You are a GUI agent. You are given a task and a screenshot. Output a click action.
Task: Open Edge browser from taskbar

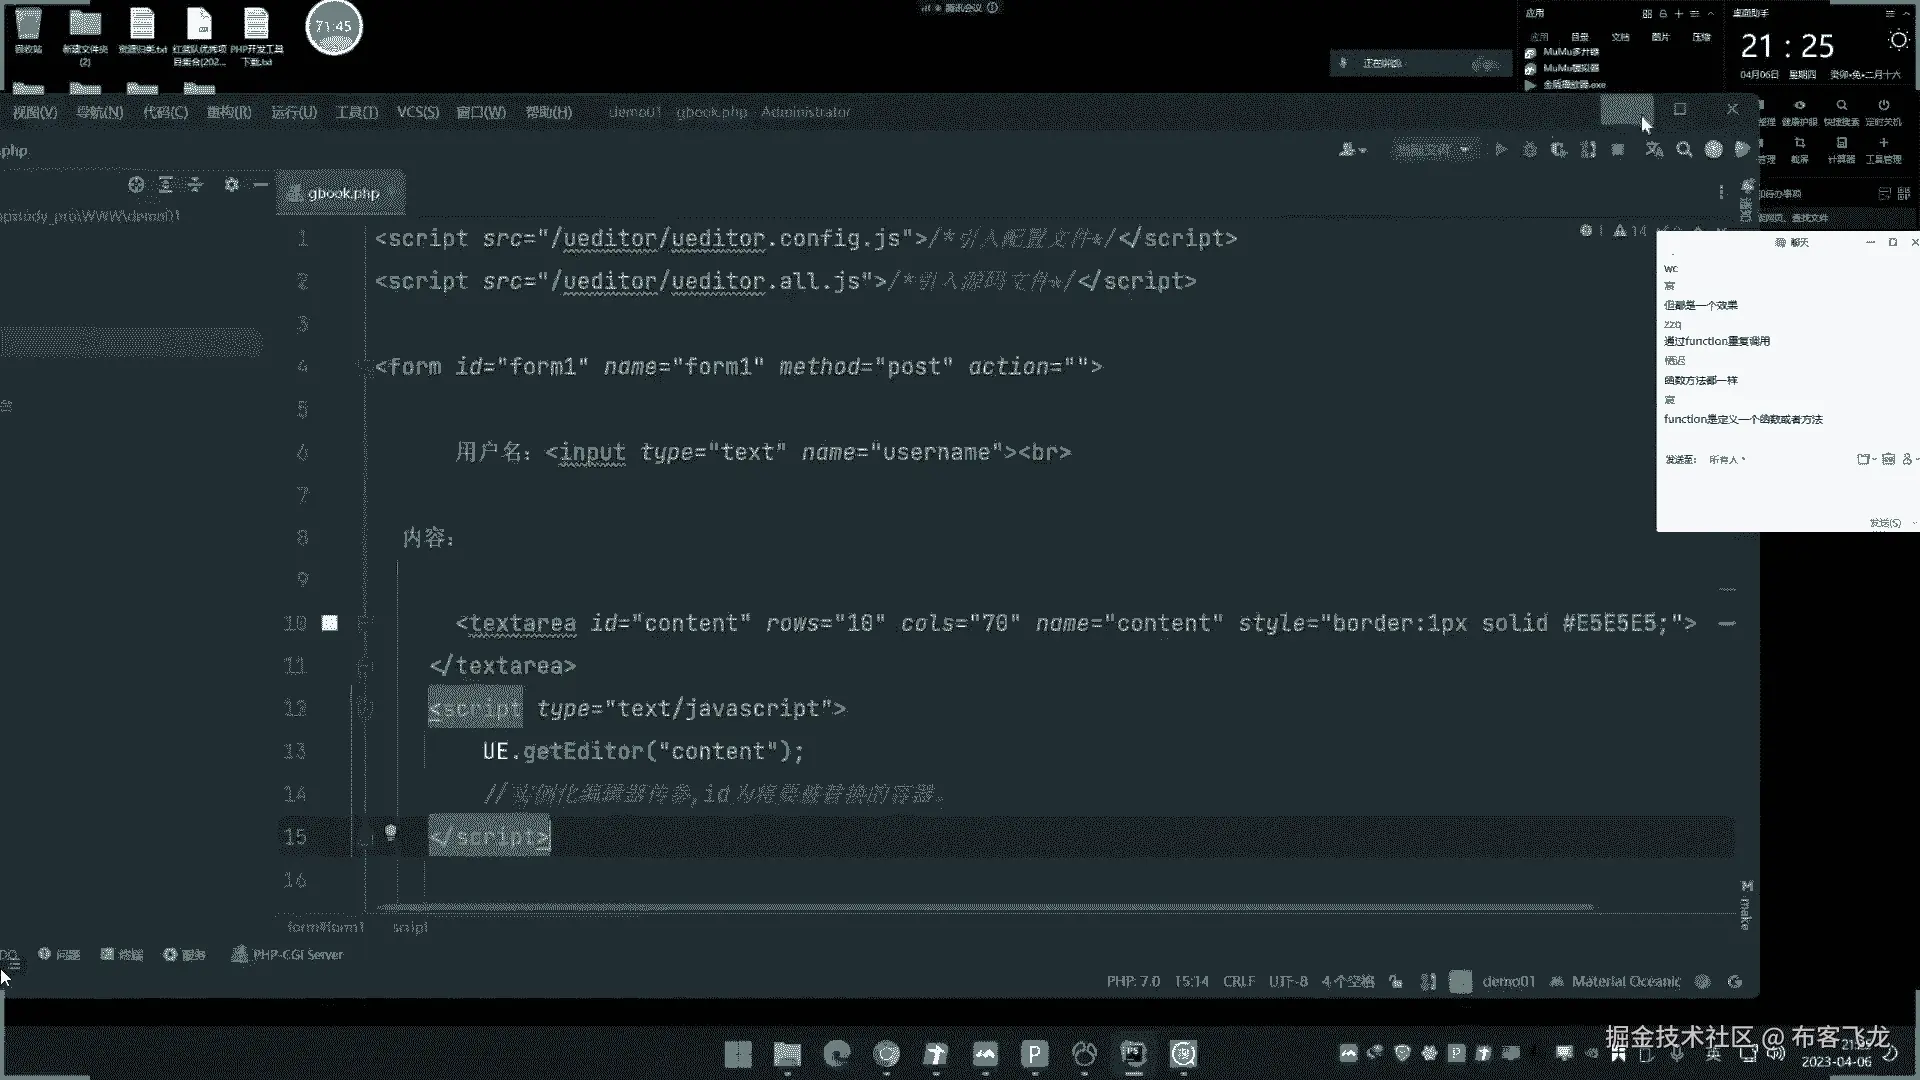click(x=836, y=1054)
